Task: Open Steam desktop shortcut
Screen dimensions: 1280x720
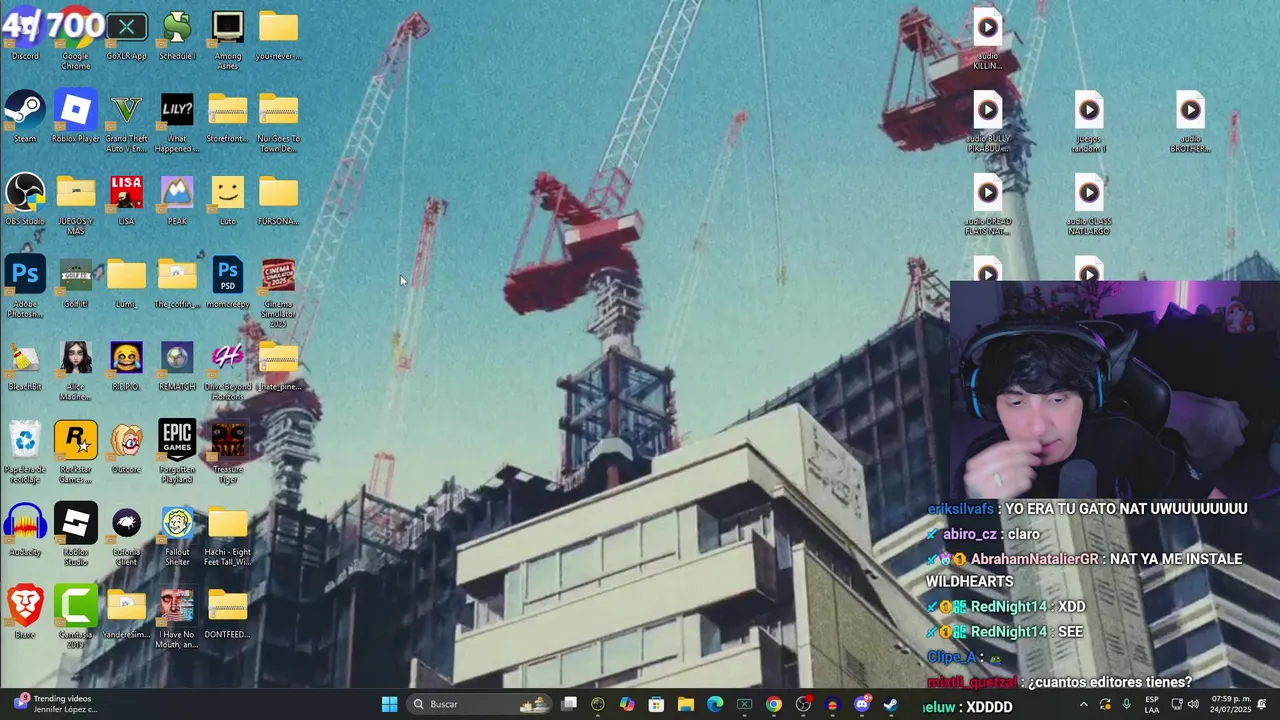Action: 25,117
